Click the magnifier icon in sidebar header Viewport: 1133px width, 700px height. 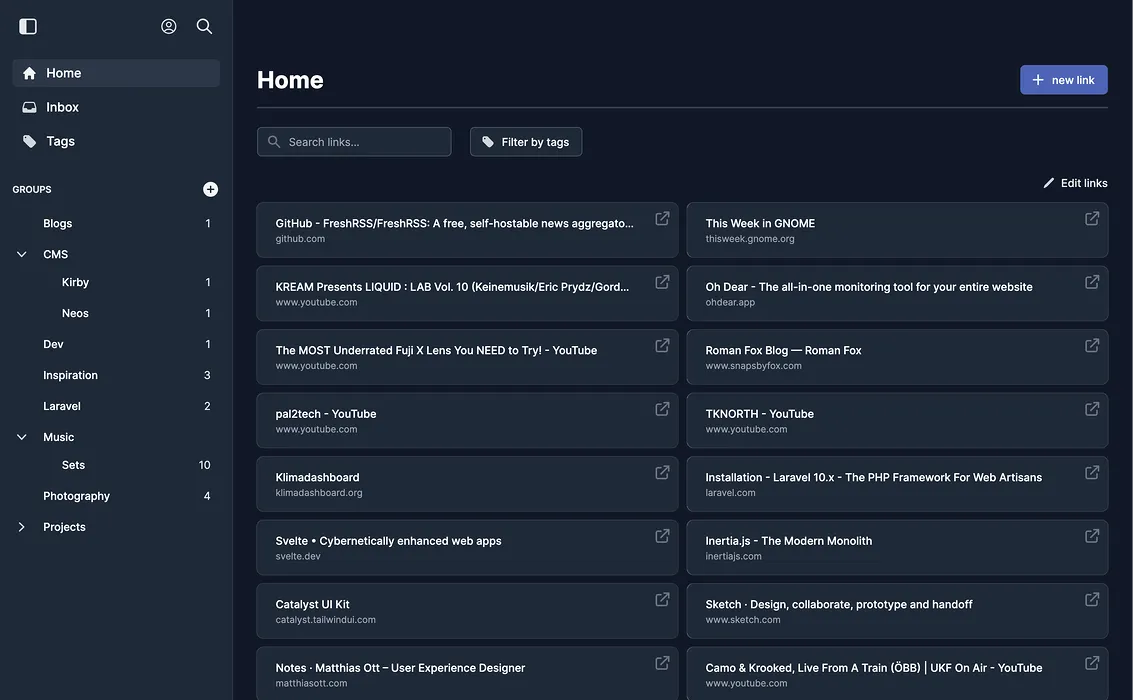pos(204,27)
